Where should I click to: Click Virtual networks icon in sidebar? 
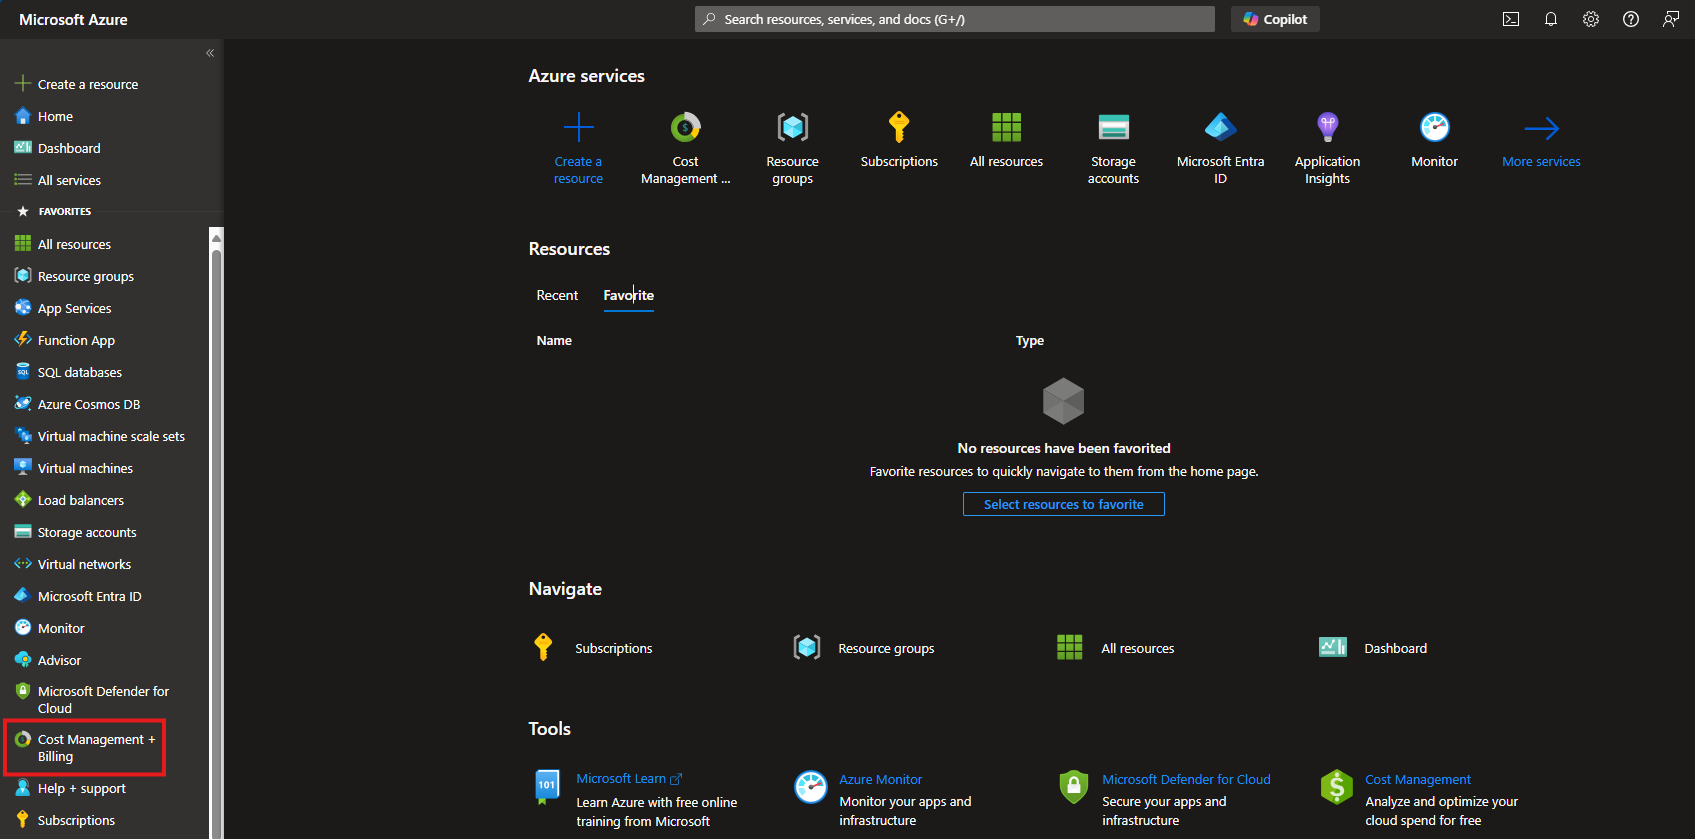[x=23, y=564]
